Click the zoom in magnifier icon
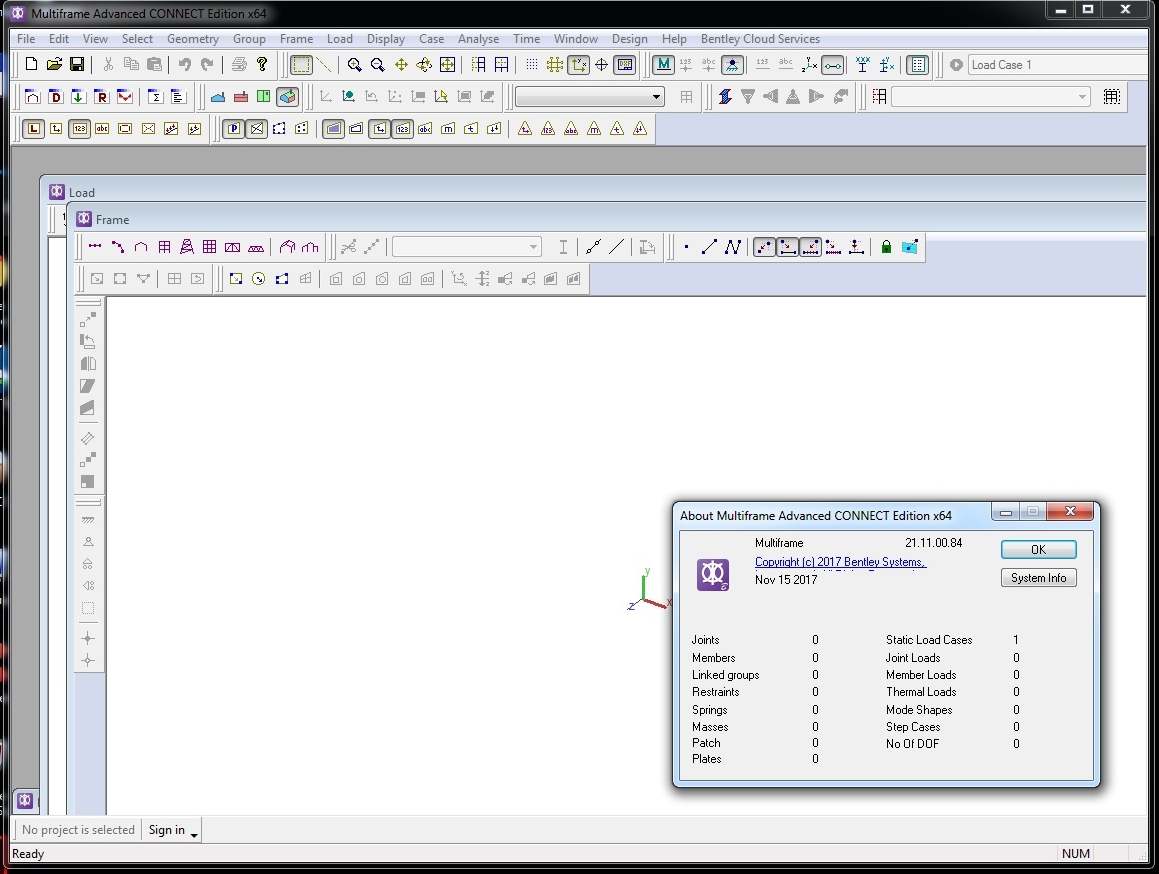Screen dimensions: 1159x874 coord(355,64)
